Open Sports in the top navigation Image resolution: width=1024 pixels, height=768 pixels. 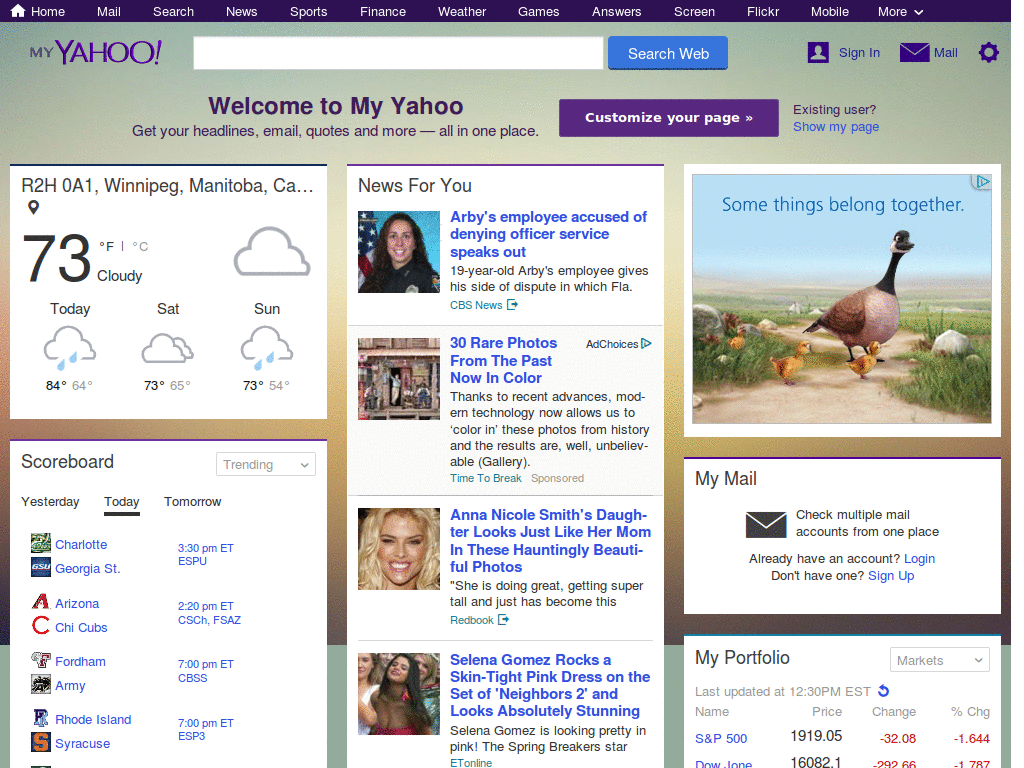click(308, 12)
